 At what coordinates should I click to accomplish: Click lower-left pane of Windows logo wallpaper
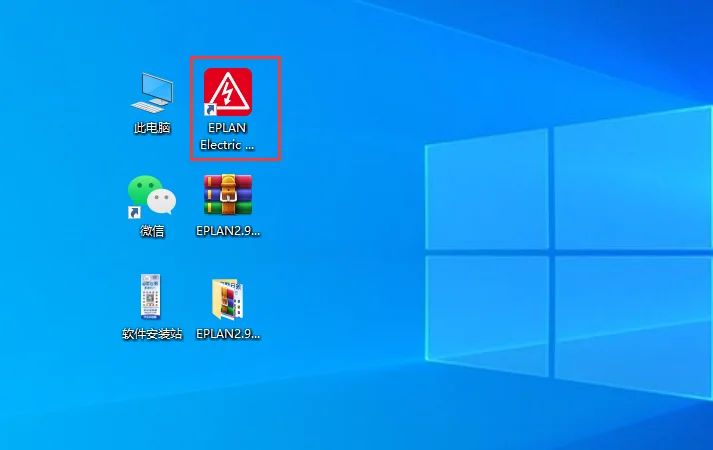point(487,315)
